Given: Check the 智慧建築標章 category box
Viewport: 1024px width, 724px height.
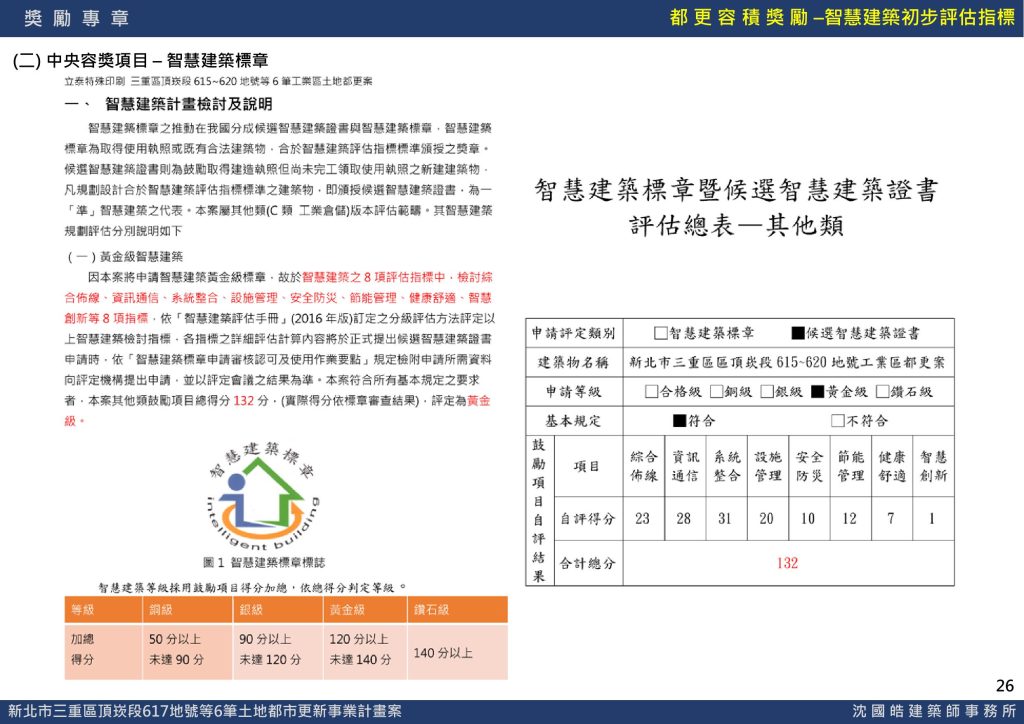Looking at the screenshot, I should click(661, 333).
